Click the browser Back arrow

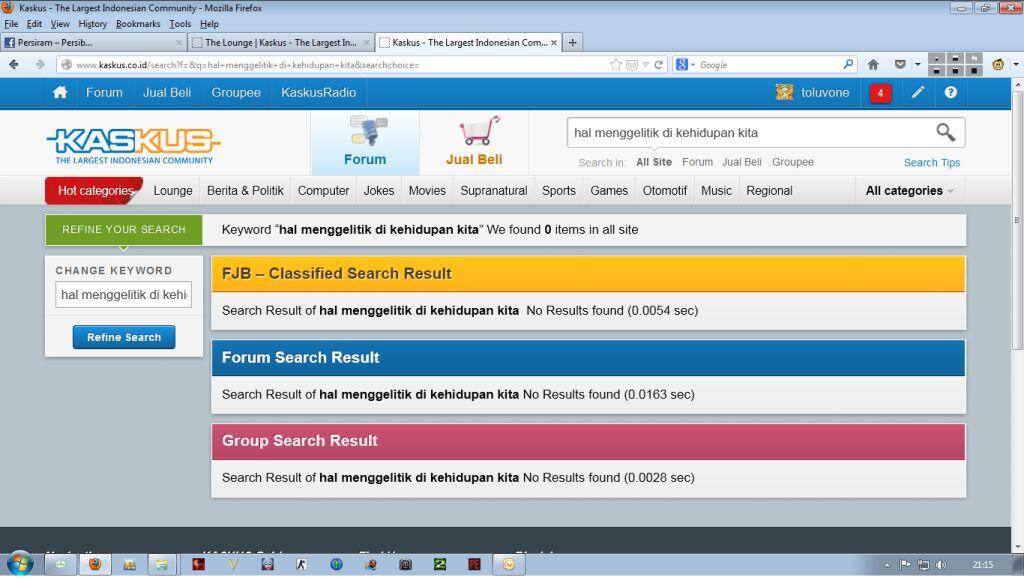14,65
